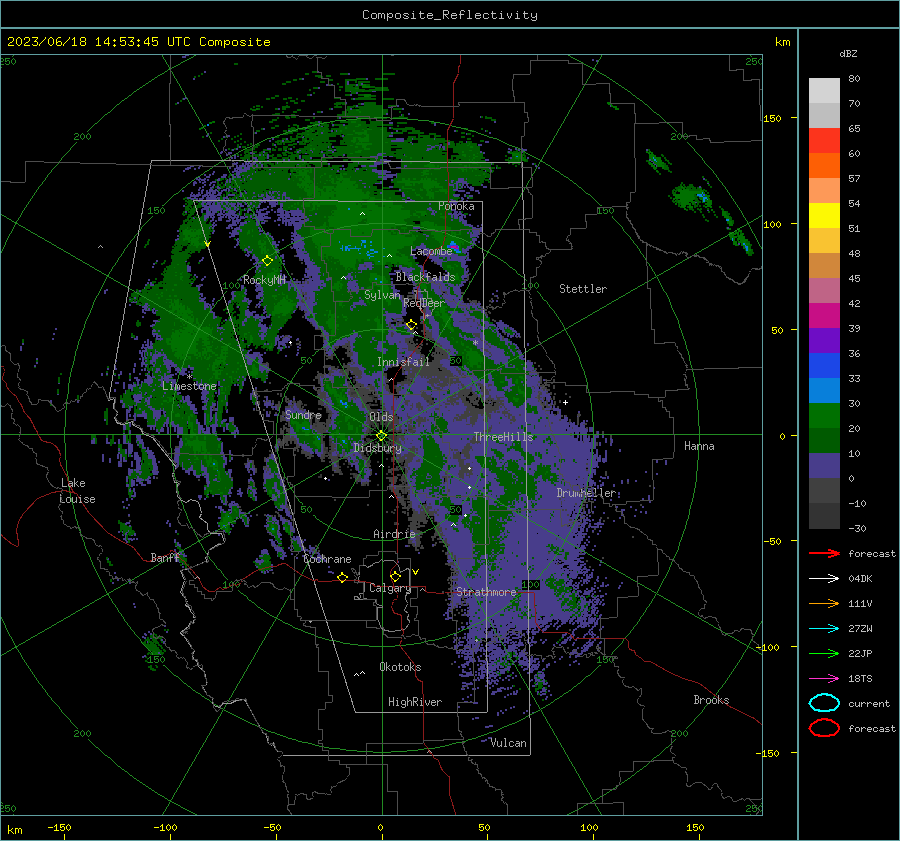Select the yellow radar-center diamond below Olds
The width and height of the screenshot is (900, 841).
point(381,436)
